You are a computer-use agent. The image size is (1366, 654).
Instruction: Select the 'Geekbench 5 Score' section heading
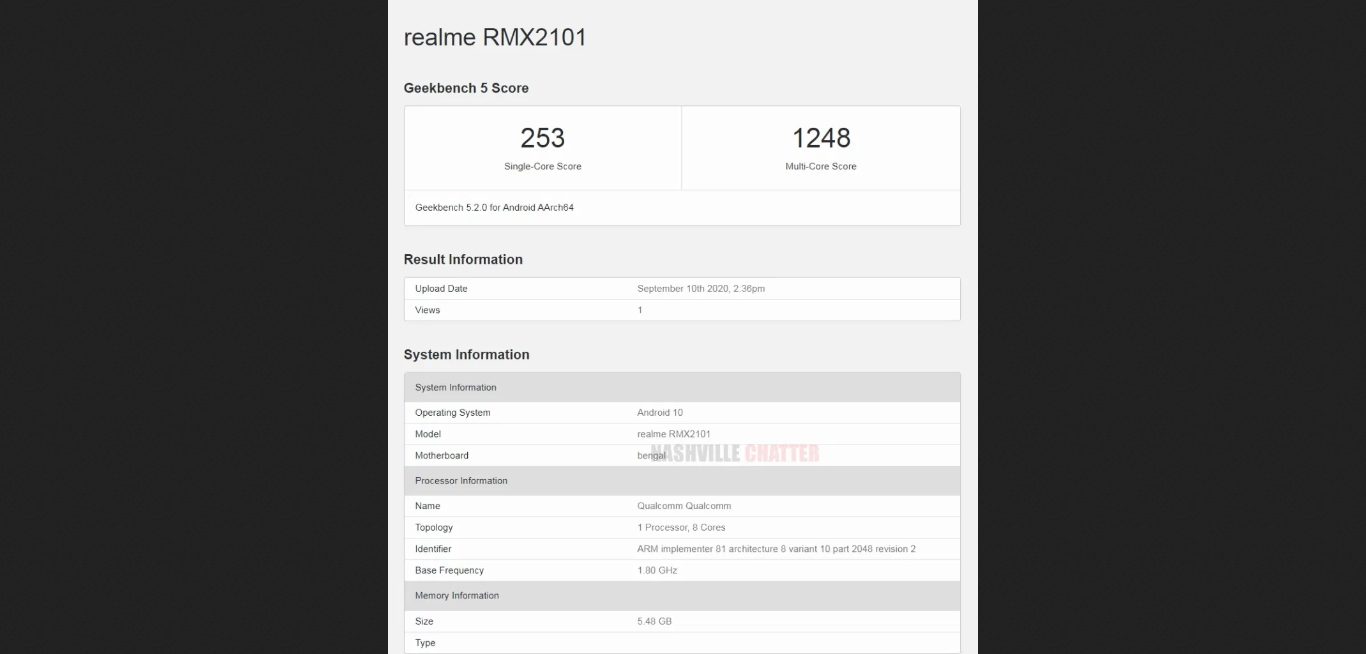click(466, 88)
